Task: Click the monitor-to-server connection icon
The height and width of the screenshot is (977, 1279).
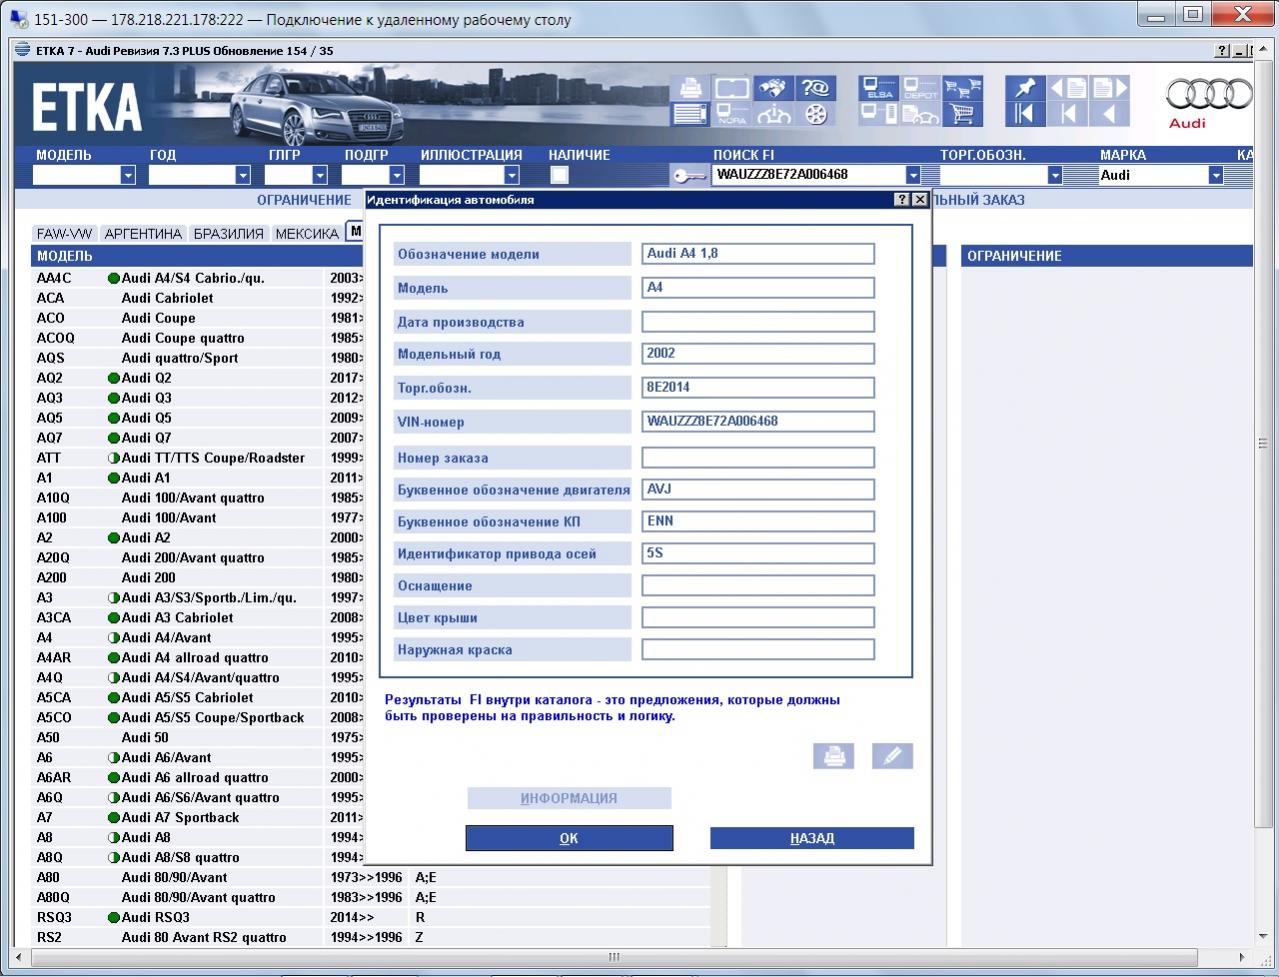Action: click(879, 114)
